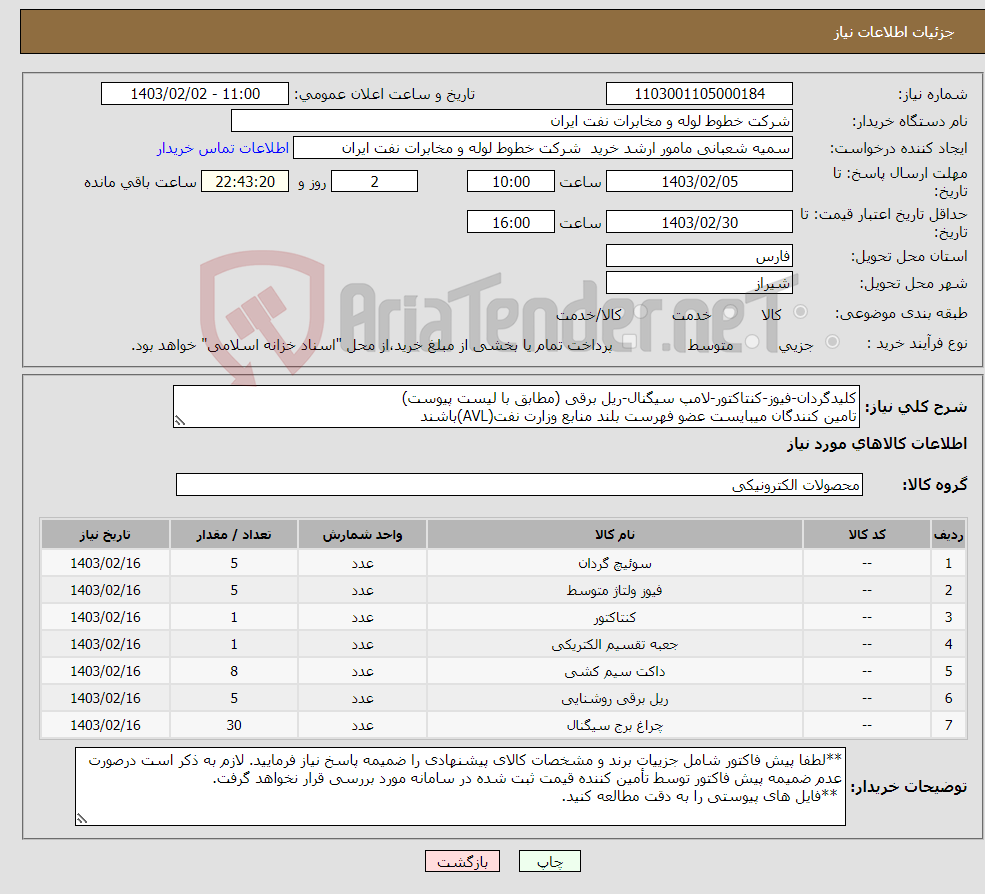This screenshot has height=894, width=985.
Task: Click the بازگشت back button
Action: coord(462,861)
